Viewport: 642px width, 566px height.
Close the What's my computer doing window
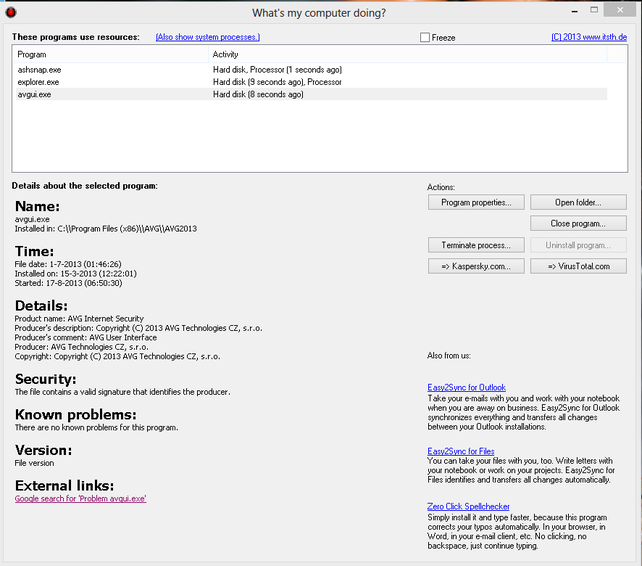620,10
